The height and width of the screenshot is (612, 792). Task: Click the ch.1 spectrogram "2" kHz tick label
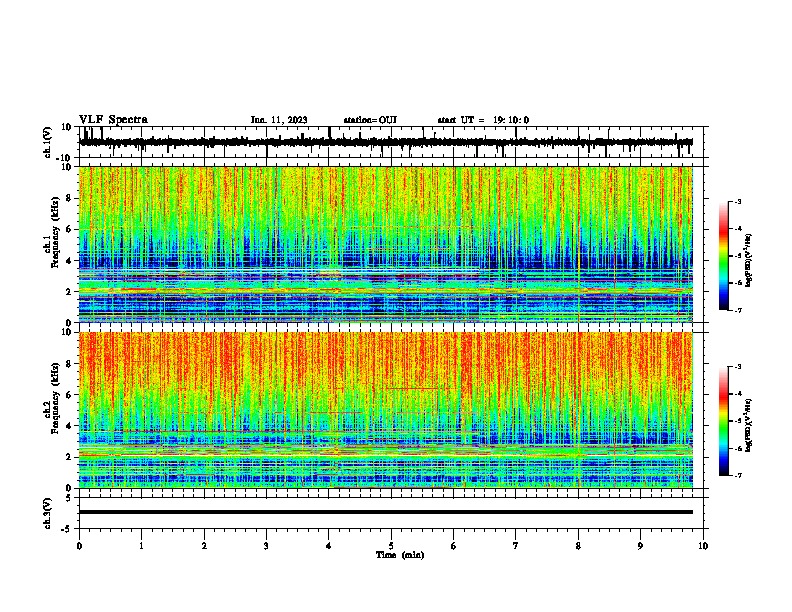tap(69, 292)
